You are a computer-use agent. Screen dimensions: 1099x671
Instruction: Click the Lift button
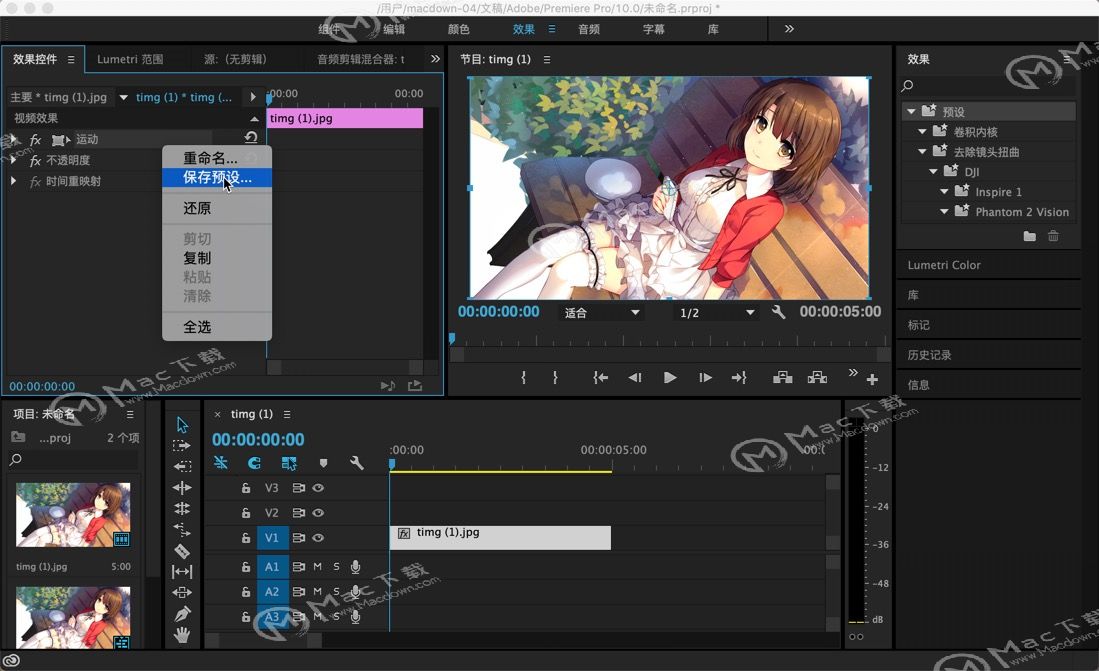[783, 378]
